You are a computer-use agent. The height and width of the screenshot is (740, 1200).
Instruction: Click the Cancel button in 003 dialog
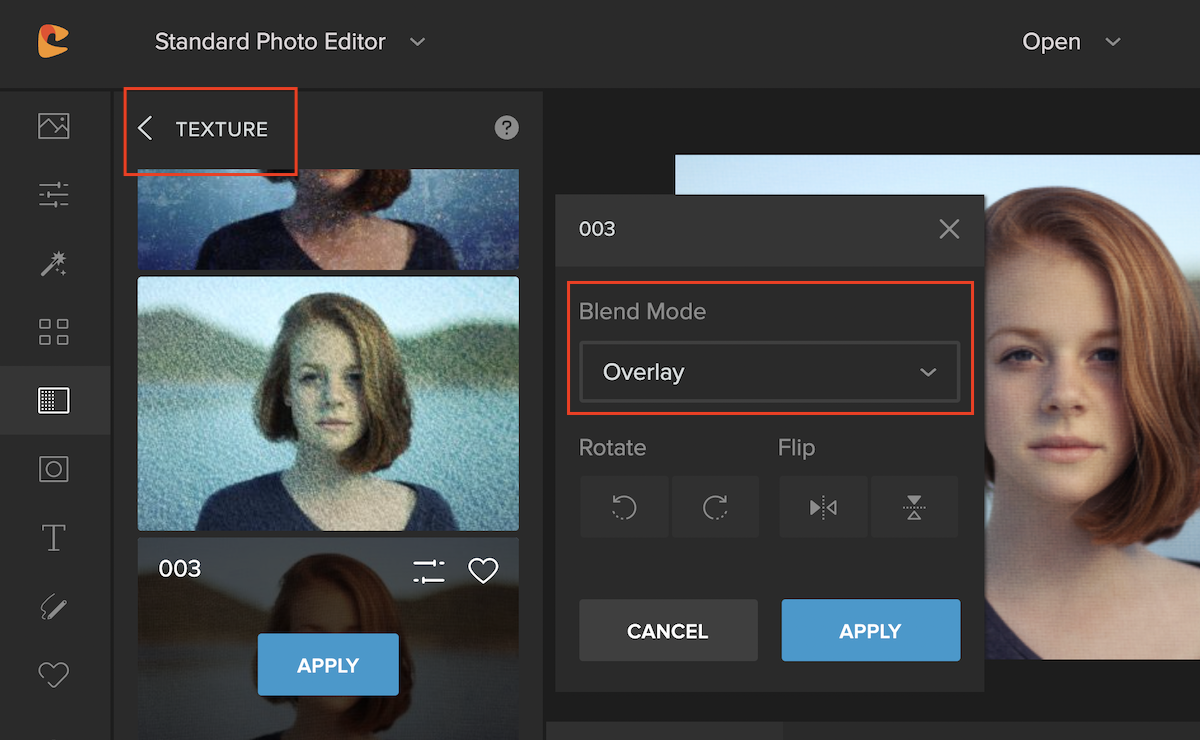click(x=668, y=630)
